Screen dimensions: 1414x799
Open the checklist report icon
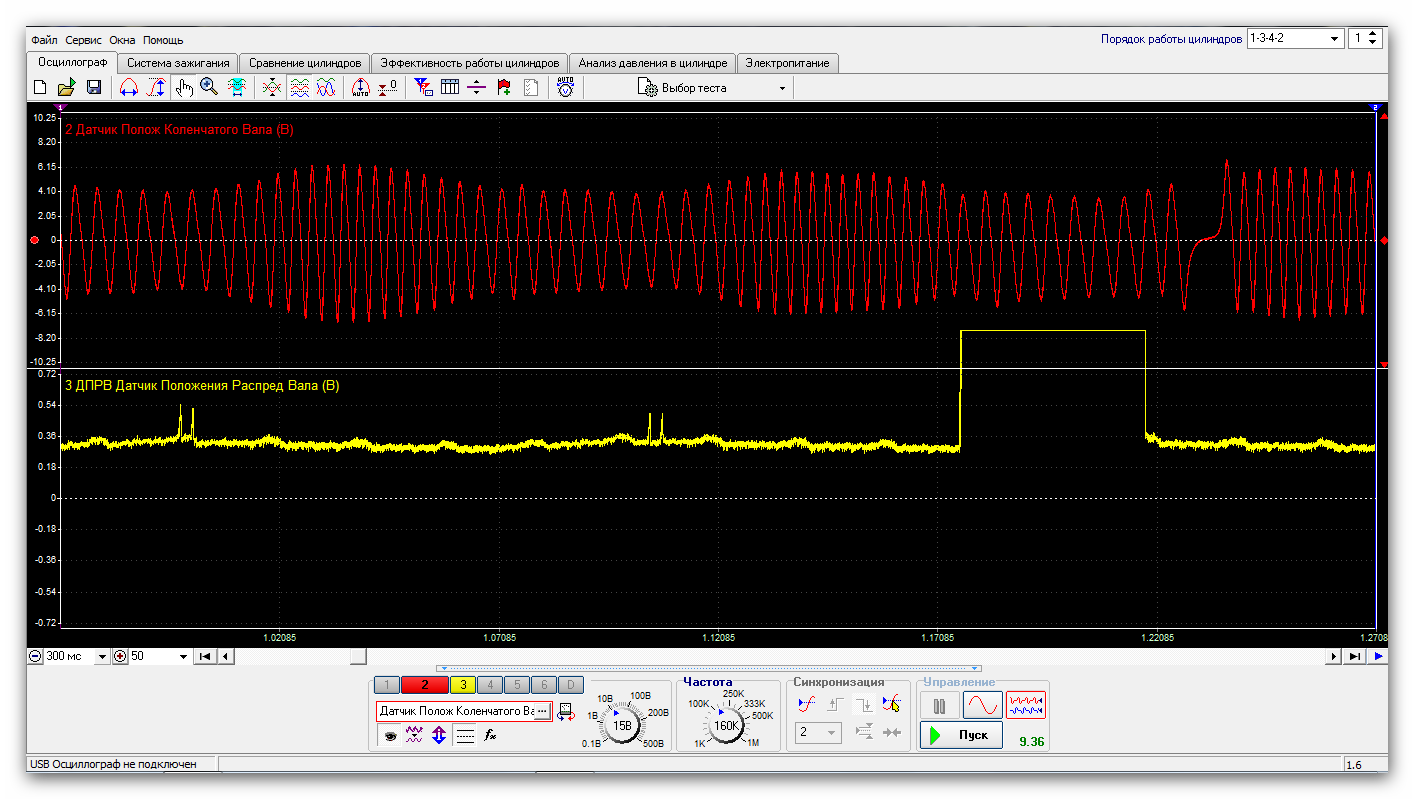coord(531,87)
